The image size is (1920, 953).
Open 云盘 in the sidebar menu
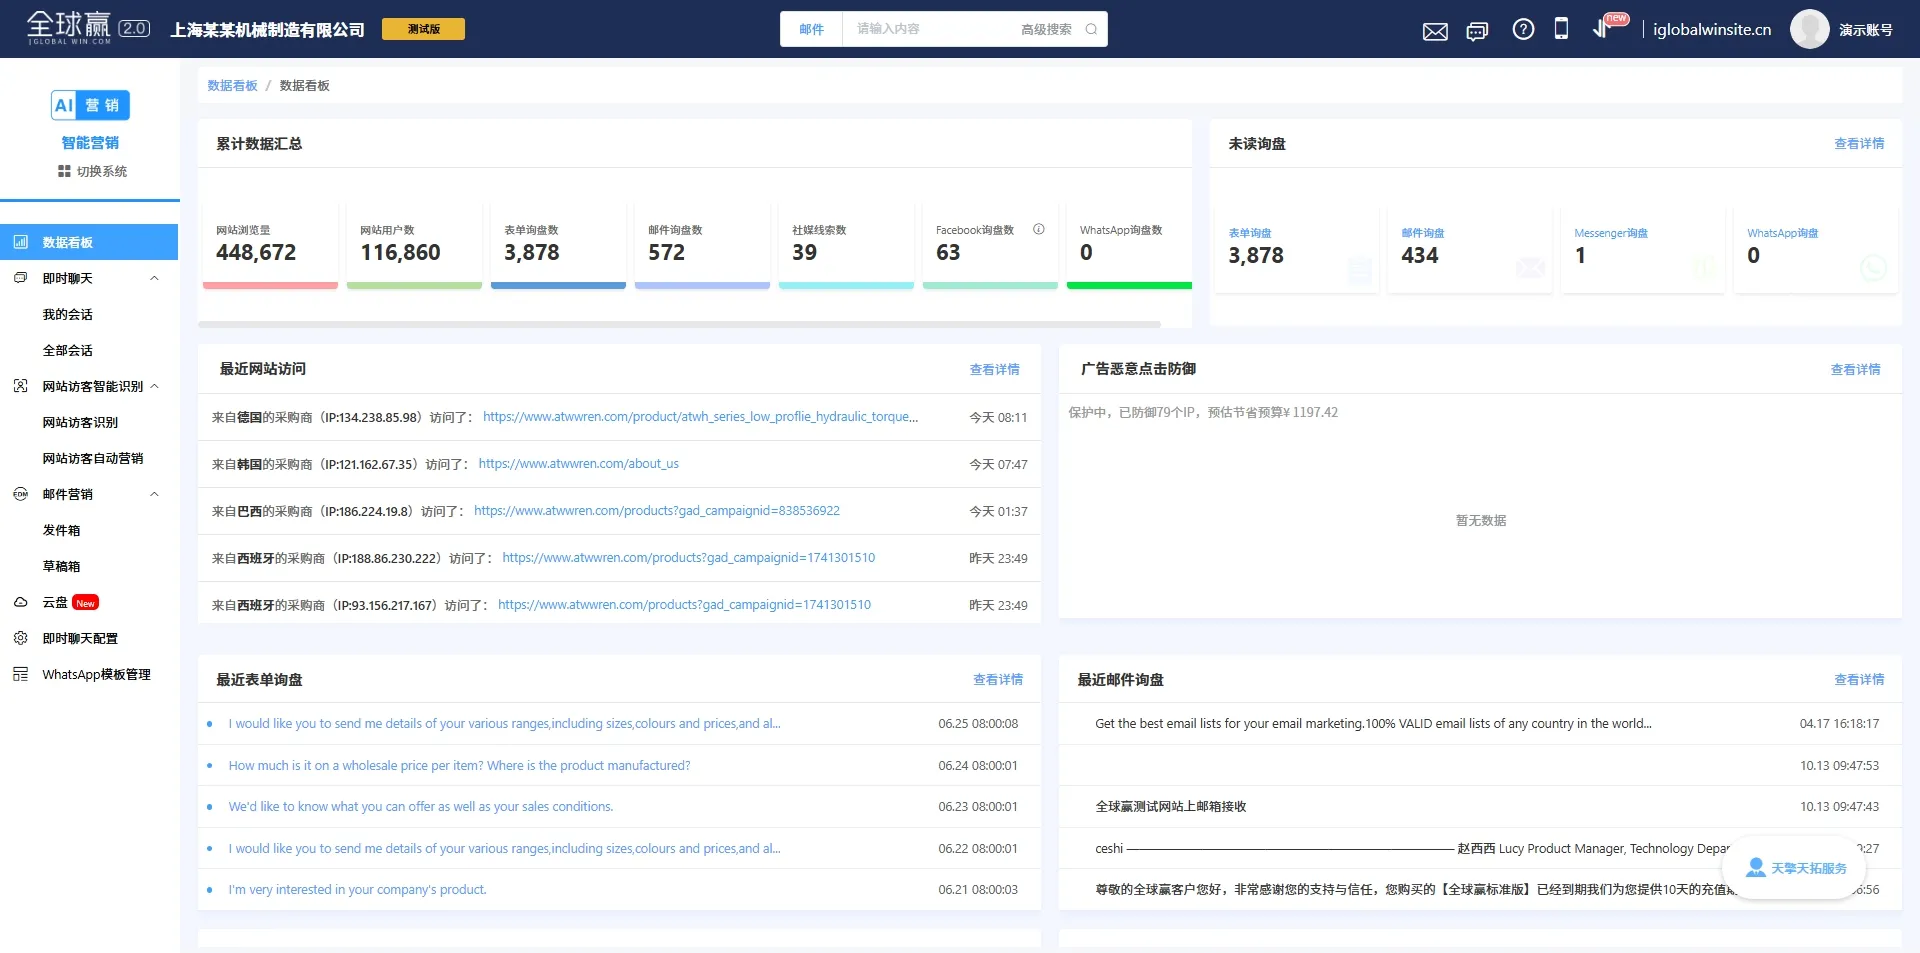pyautogui.click(x=55, y=603)
